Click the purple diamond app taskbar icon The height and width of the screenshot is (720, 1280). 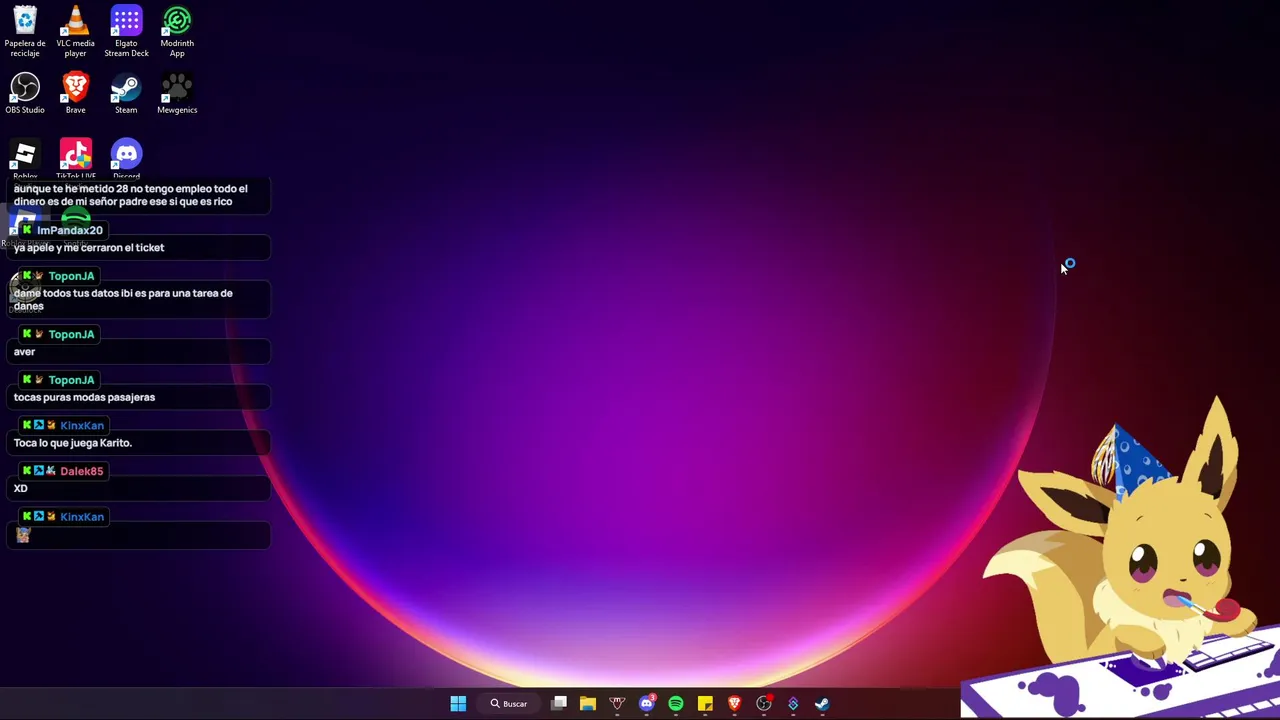point(793,704)
